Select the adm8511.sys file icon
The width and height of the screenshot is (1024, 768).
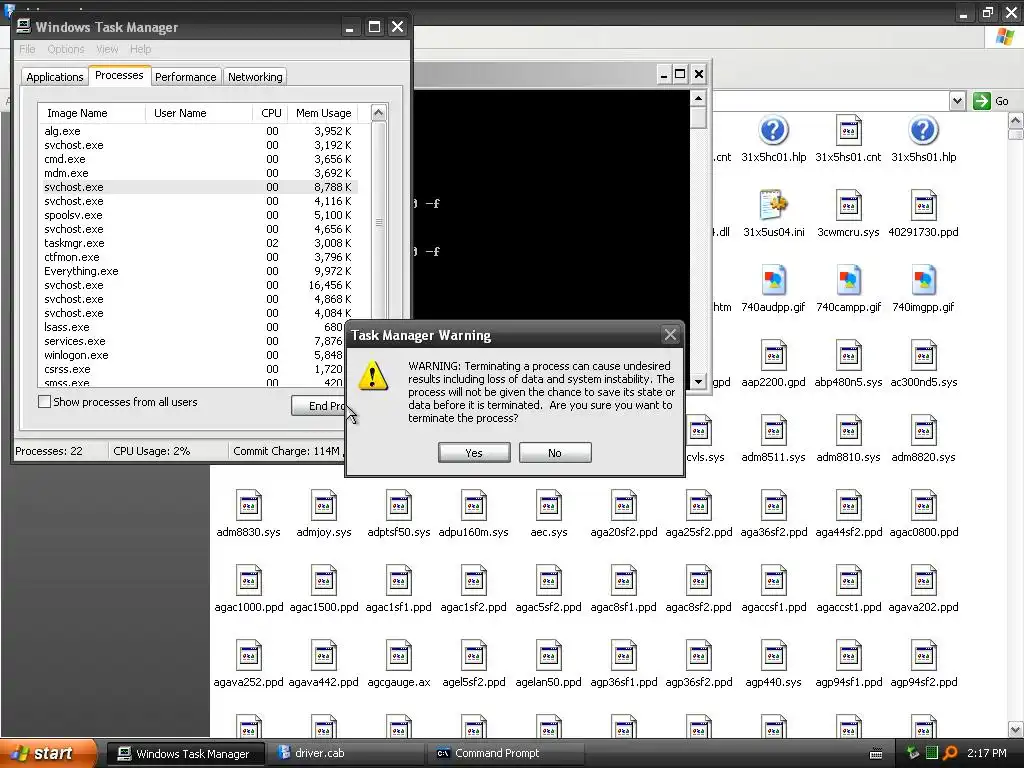[x=773, y=430]
